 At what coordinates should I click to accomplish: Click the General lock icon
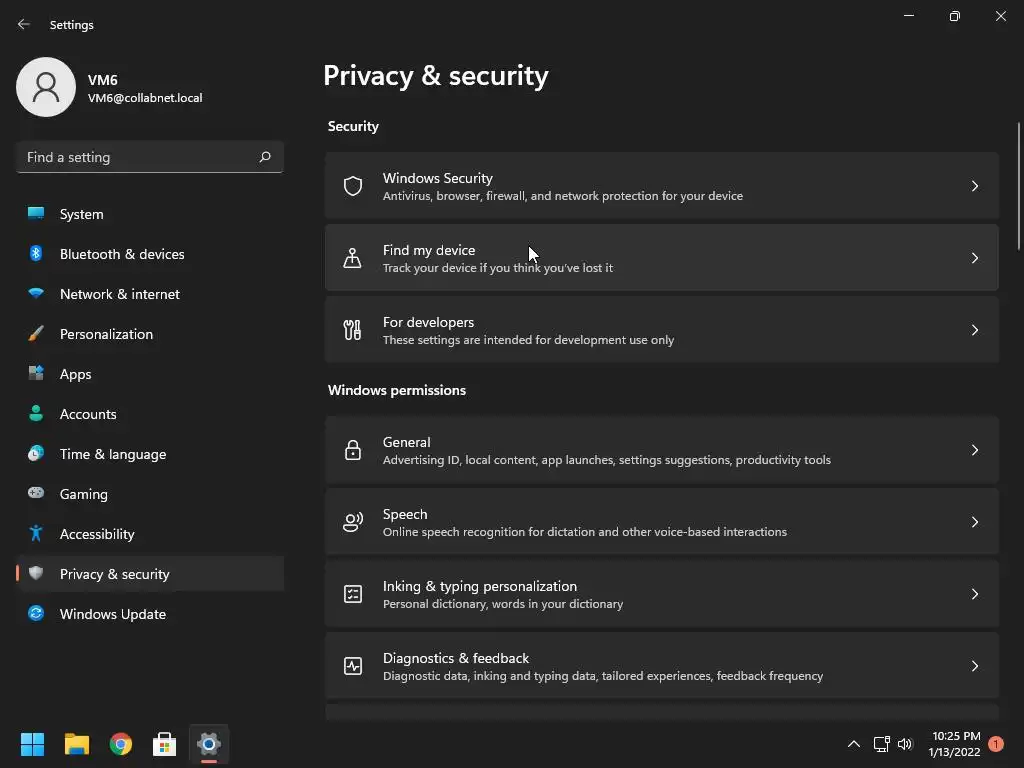(353, 450)
